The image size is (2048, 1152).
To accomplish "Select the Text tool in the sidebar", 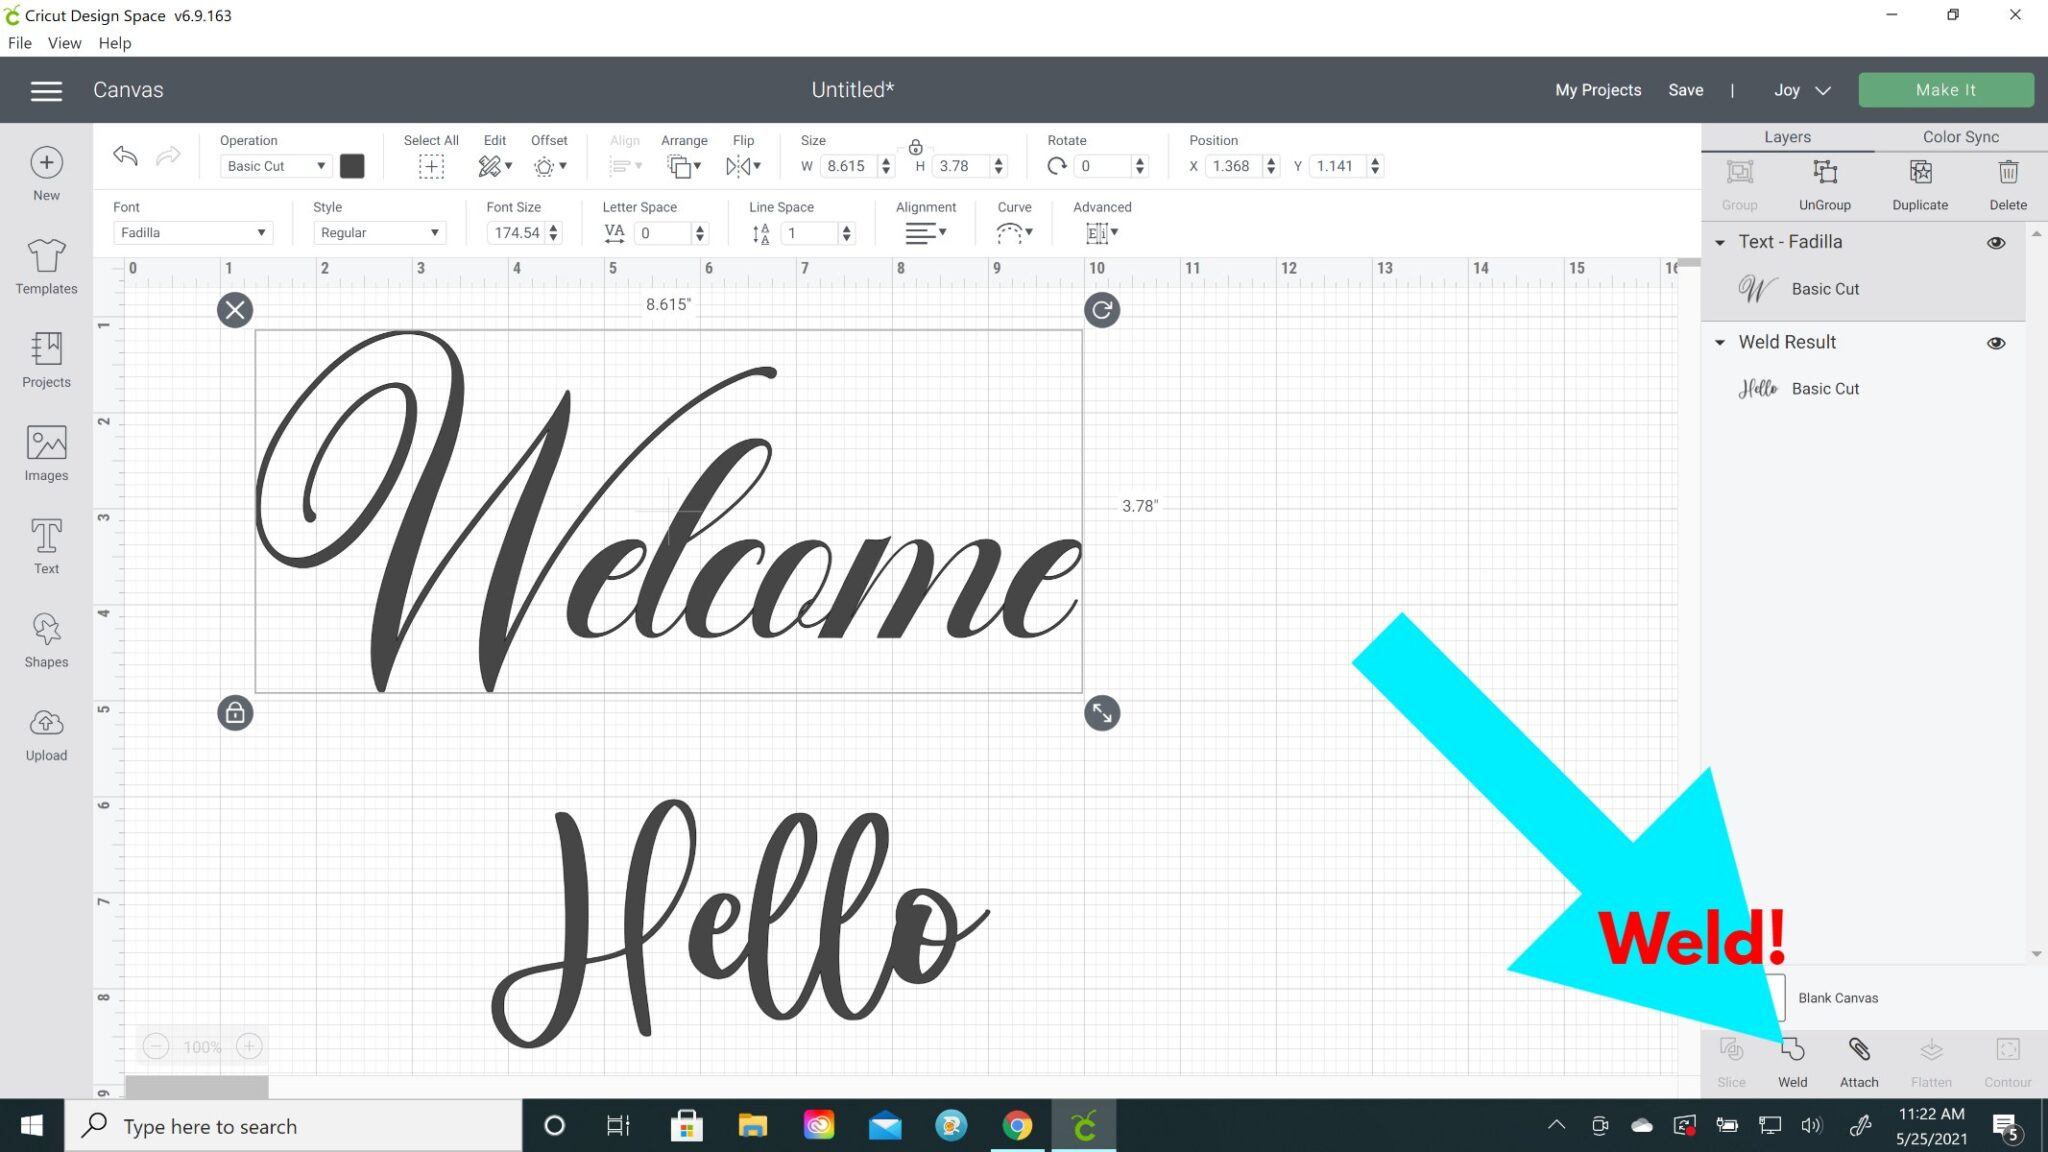I will pyautogui.click(x=46, y=545).
